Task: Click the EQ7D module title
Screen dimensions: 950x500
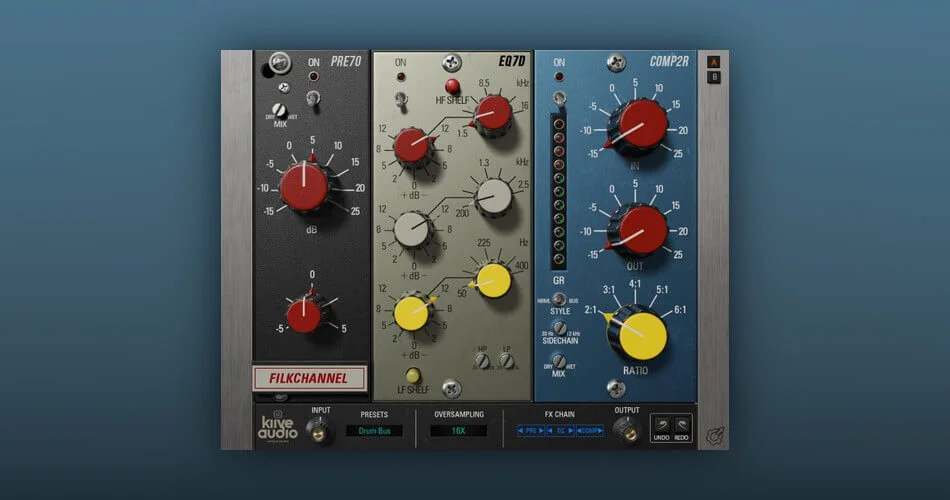Action: click(x=512, y=61)
